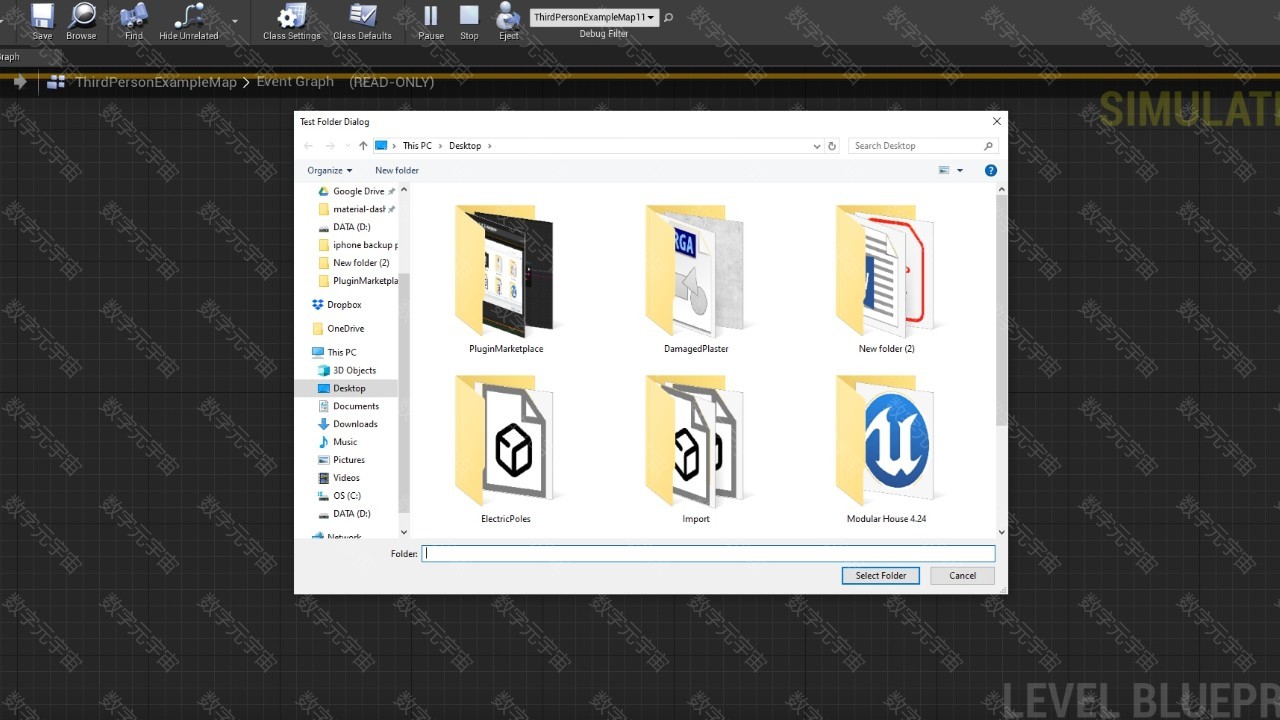Expand the Organize dropdown menu
Viewport: 1280px width, 720px height.
[x=329, y=171]
